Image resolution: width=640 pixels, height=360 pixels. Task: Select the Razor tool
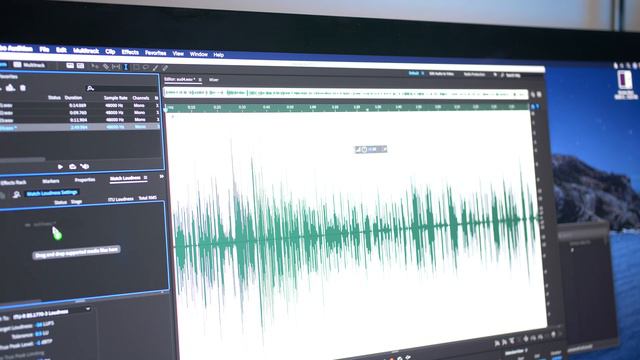click(106, 67)
